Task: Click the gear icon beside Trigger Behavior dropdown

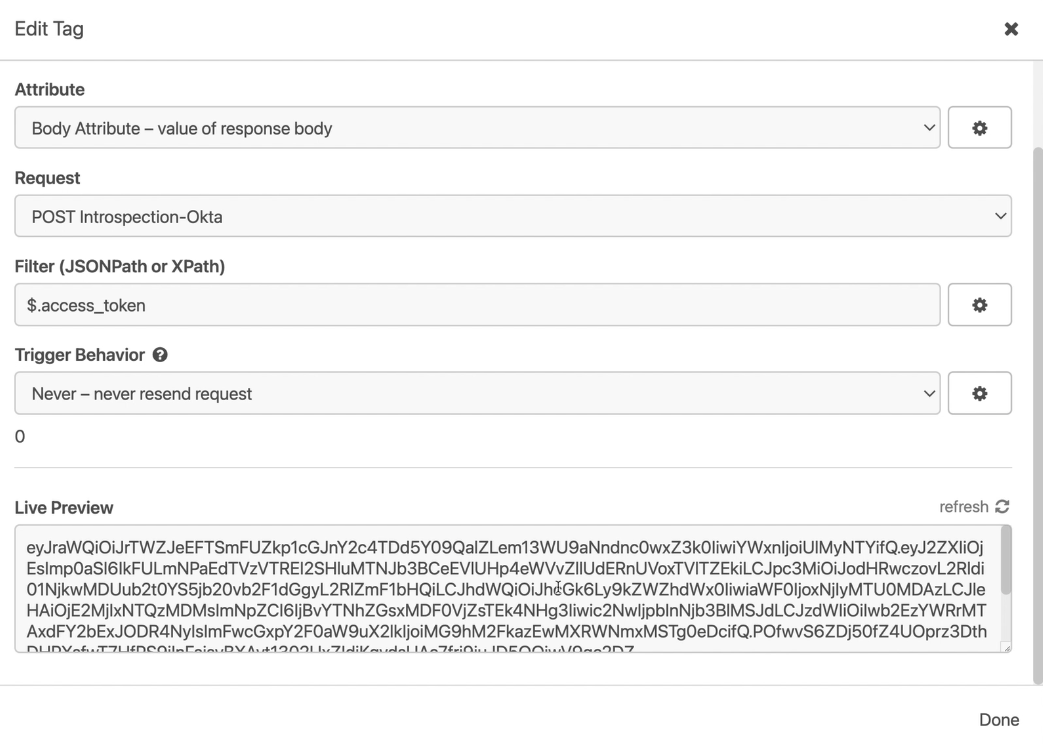Action: click(979, 393)
